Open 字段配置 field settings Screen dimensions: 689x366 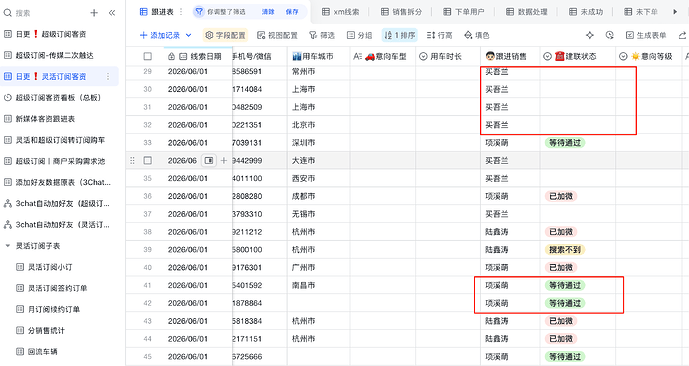click(225, 35)
